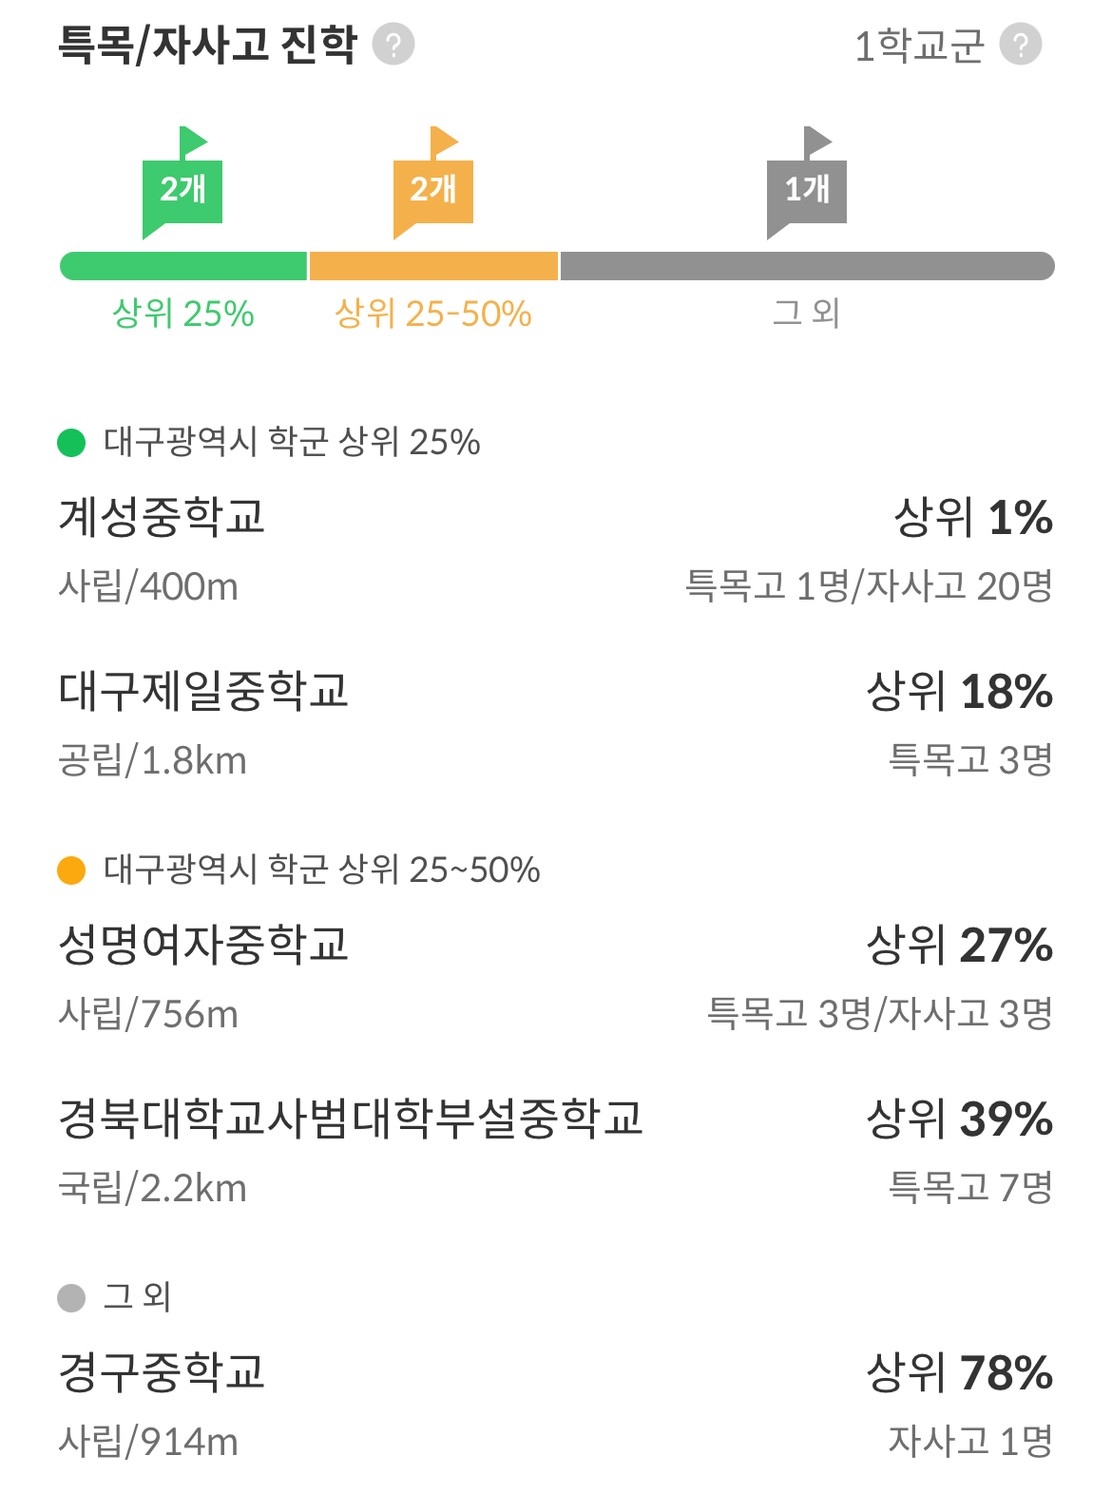Open help icon beside 특목/자사고 진학 title
The width and height of the screenshot is (1112, 1511).
(x=393, y=45)
